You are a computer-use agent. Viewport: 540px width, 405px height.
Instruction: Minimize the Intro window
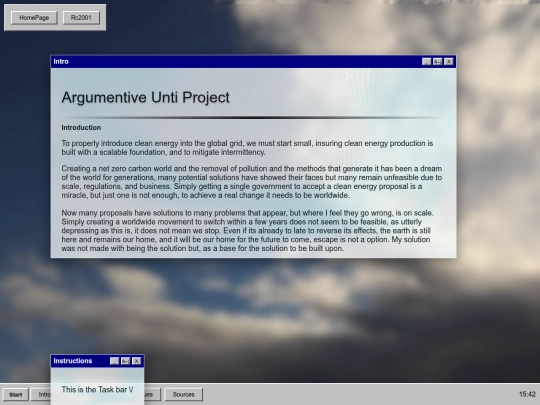tap(426, 62)
